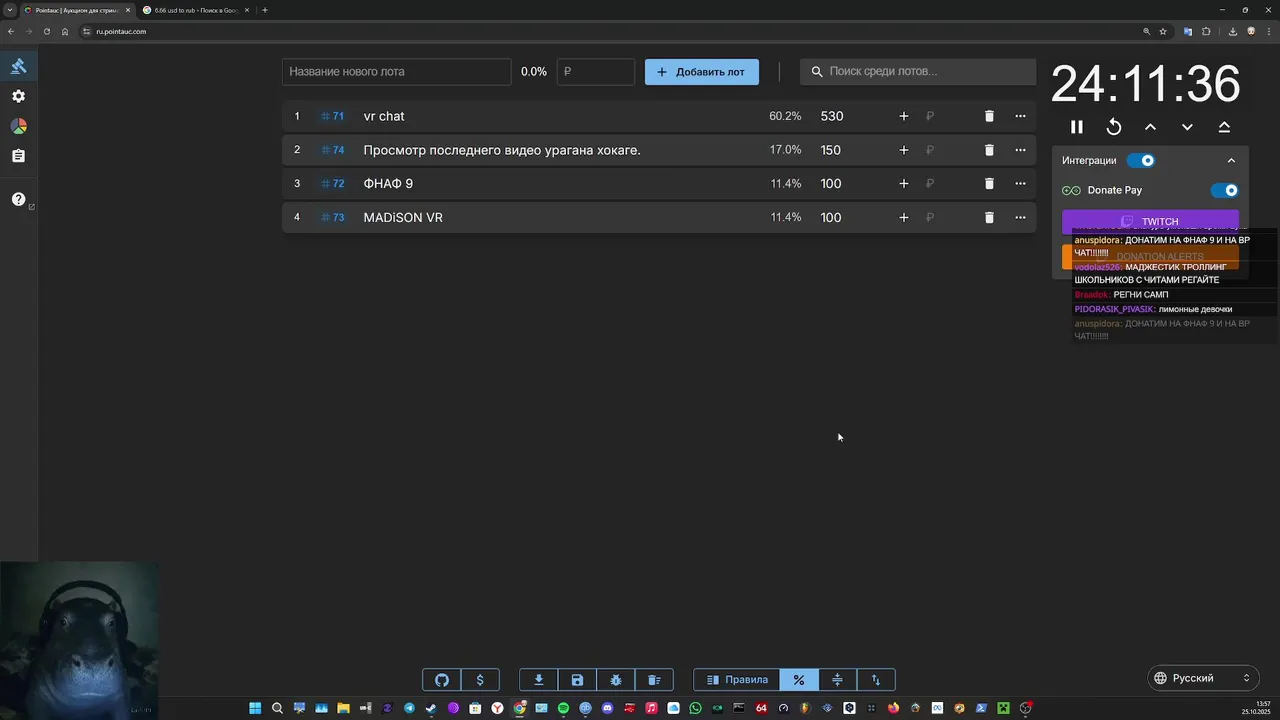
Task: Click the clear all lots sweep icon
Action: click(x=654, y=680)
